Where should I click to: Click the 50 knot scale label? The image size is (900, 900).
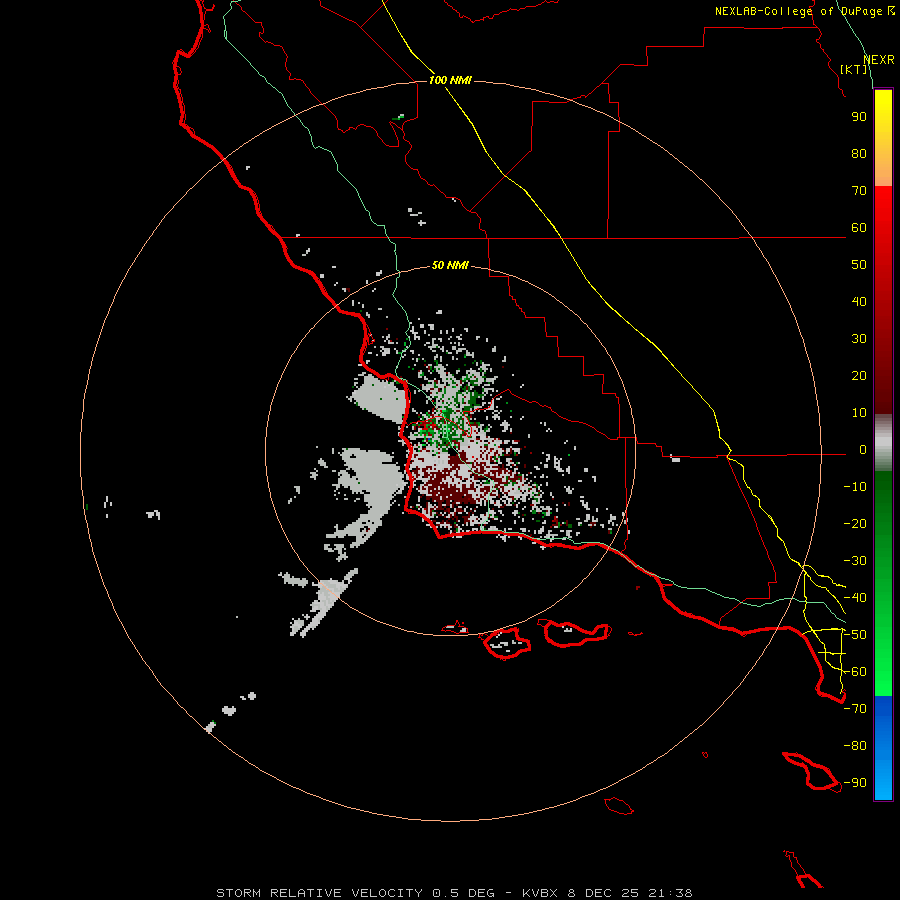pos(859,265)
